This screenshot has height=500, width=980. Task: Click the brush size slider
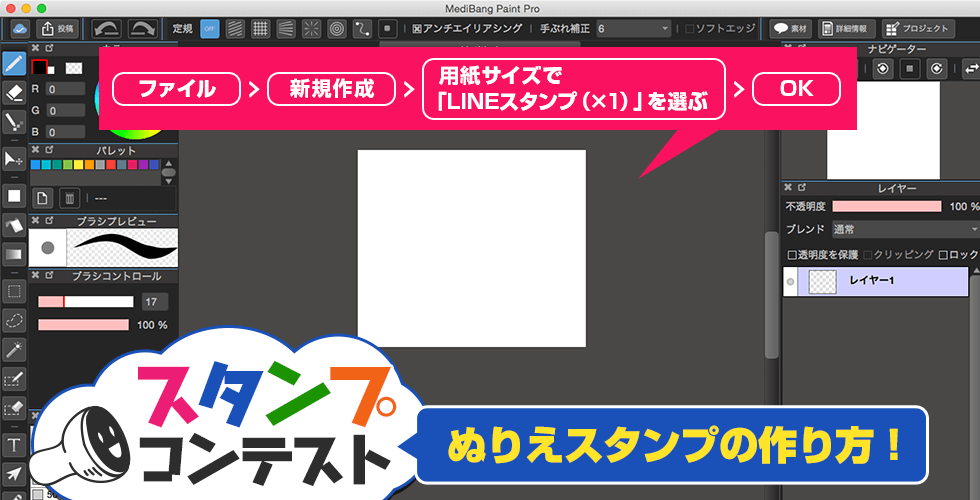tap(86, 302)
